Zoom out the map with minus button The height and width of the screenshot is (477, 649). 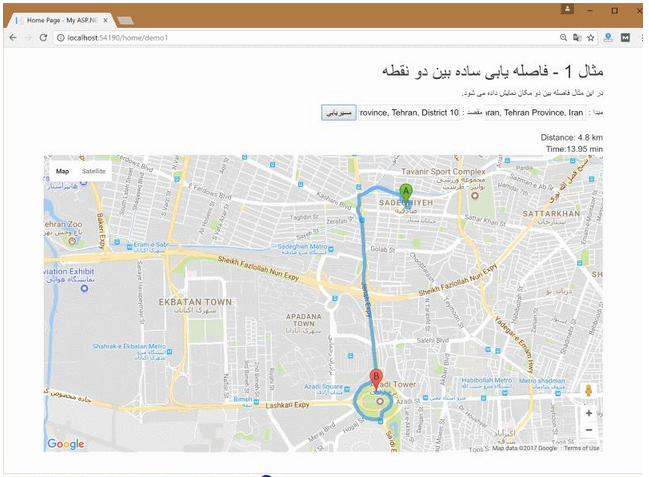[x=589, y=430]
